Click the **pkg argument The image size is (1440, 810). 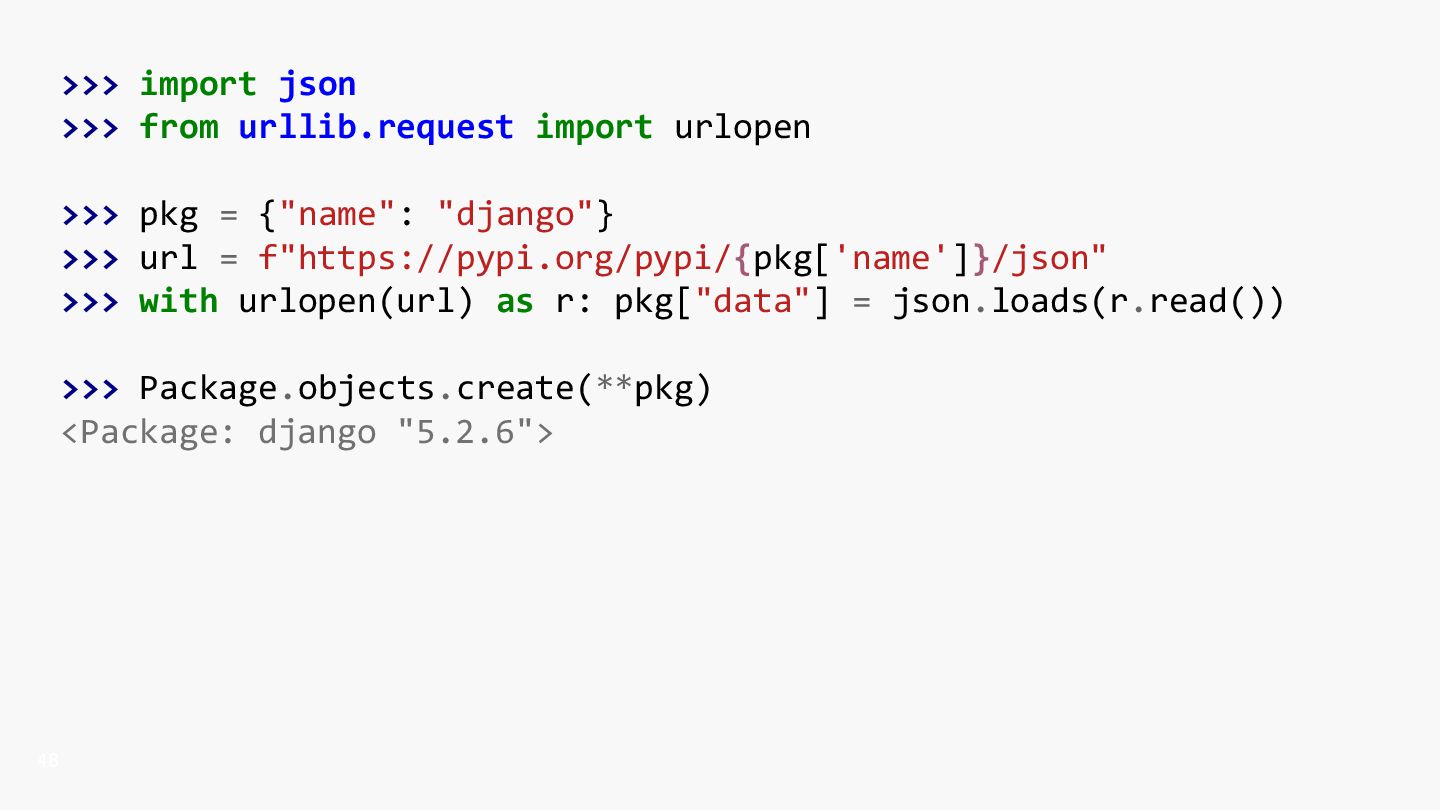pos(644,389)
